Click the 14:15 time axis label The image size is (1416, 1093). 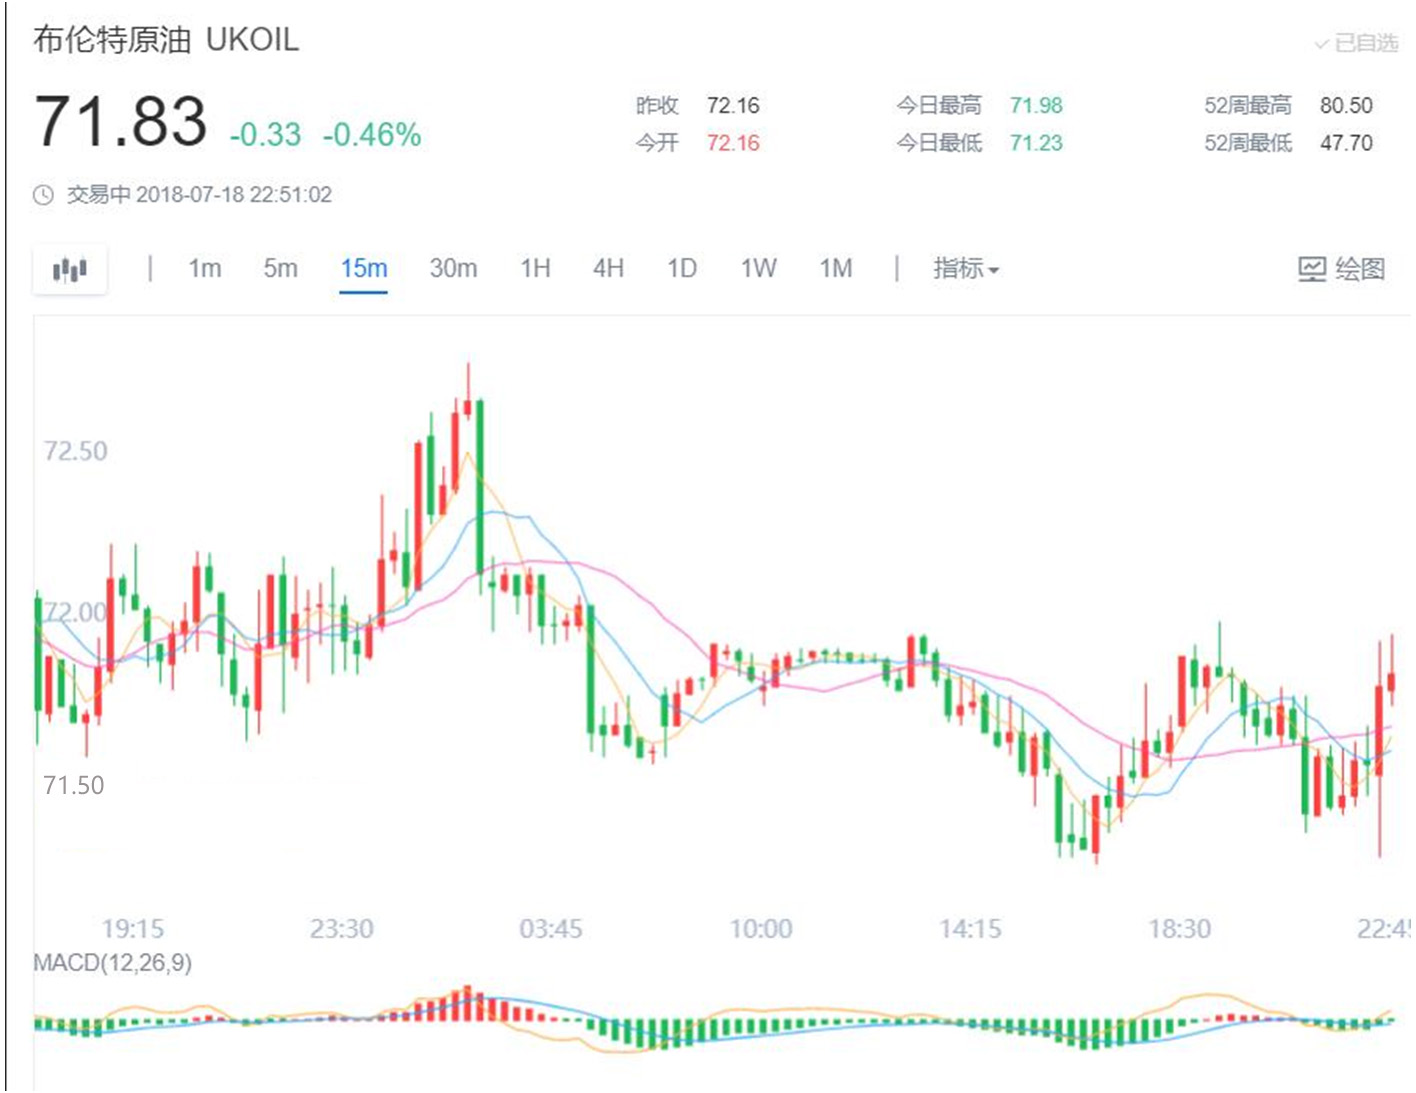click(x=970, y=929)
